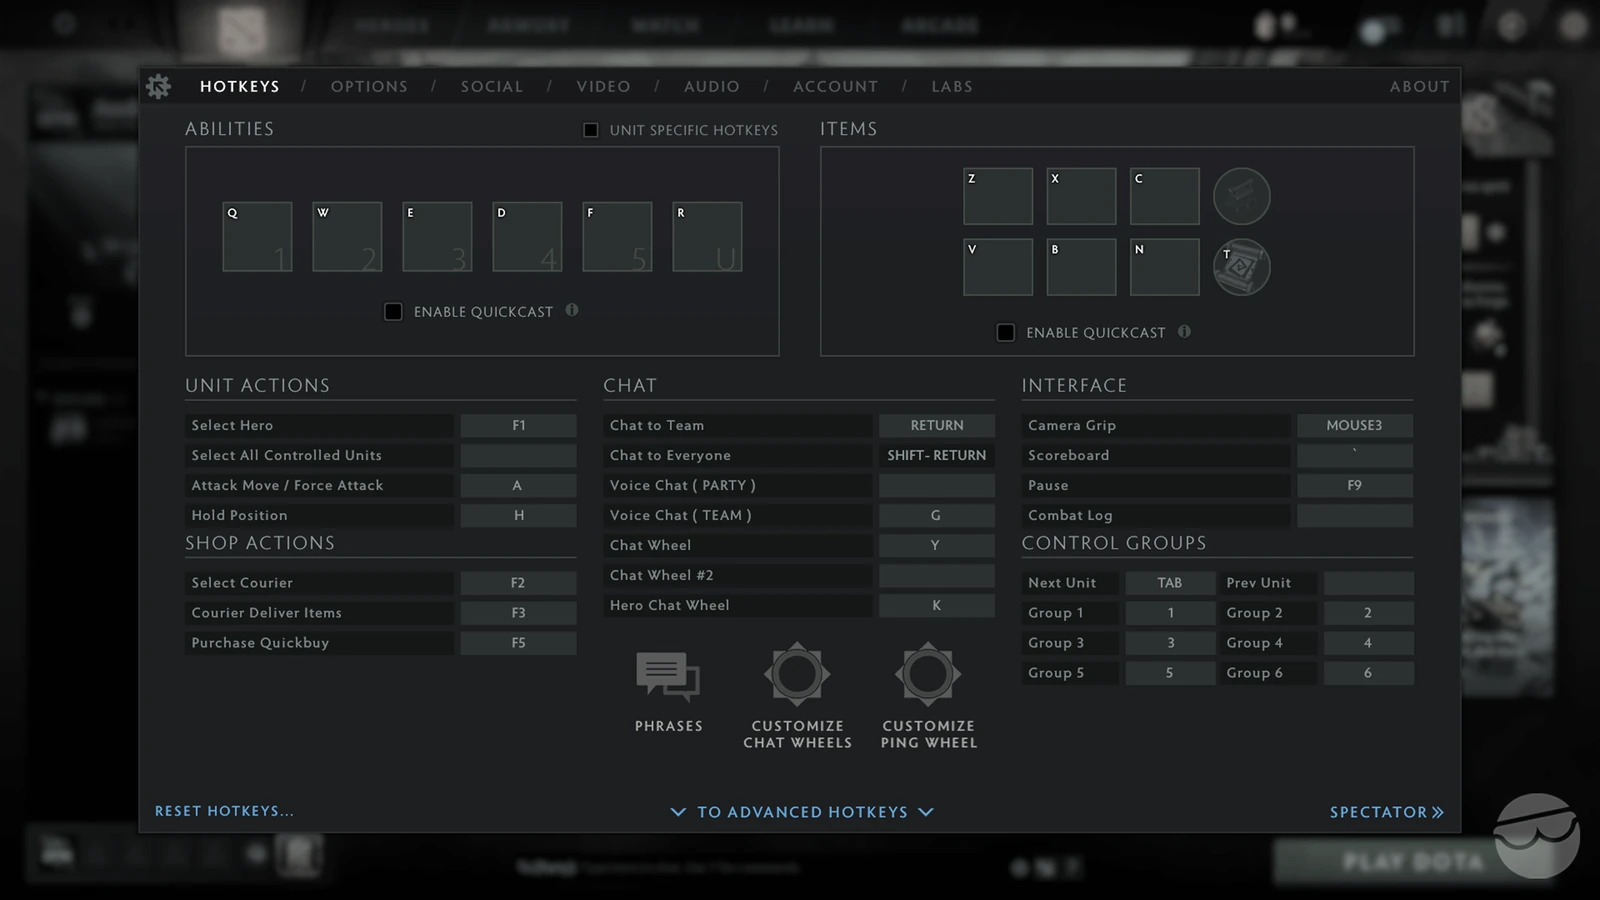This screenshot has height=900, width=1600.
Task: Select item slot bound to V
Action: click(x=998, y=267)
